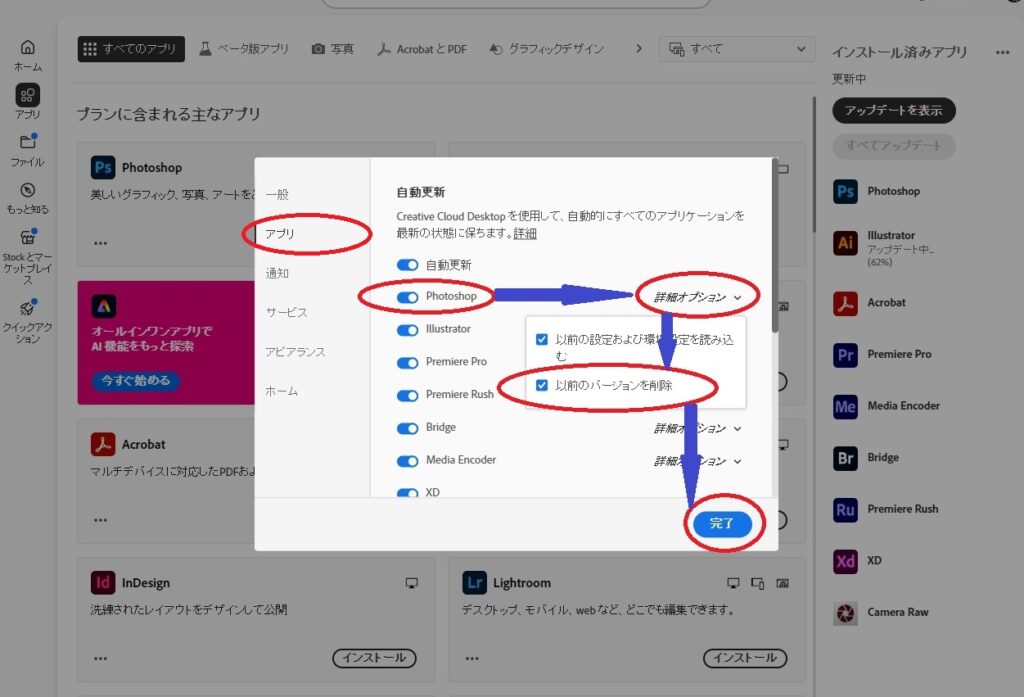Open Stock とマーケットプレイス in the sidebar
Image resolution: width=1024 pixels, height=697 pixels.
tap(27, 255)
